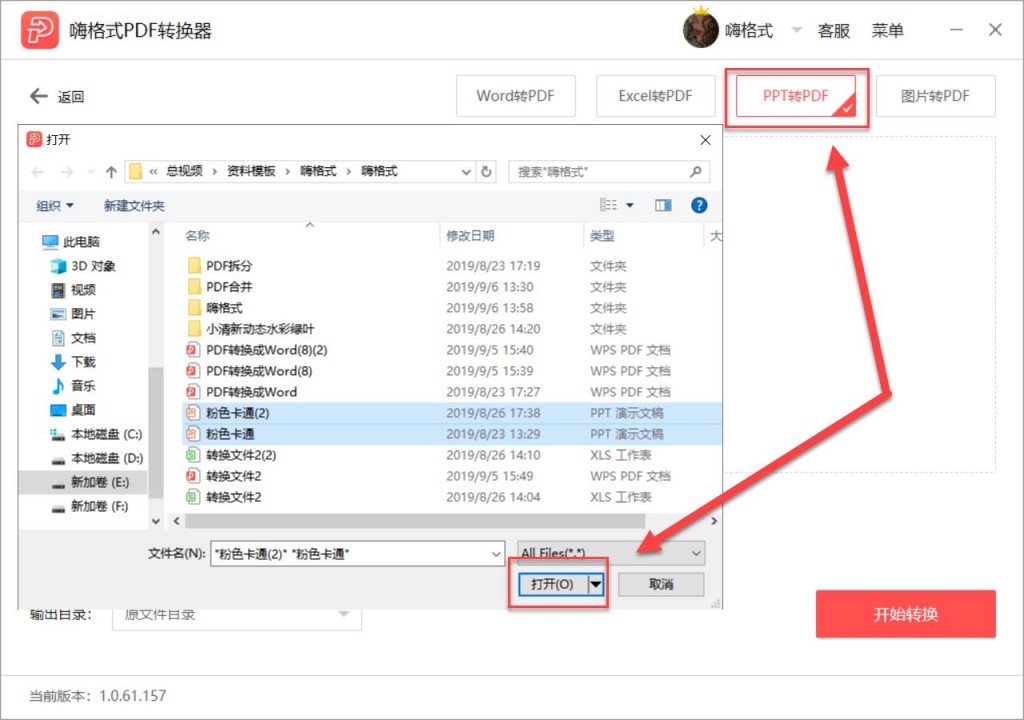The image size is (1024, 720).
Task: Open the 客服 menu item
Action: (x=833, y=31)
